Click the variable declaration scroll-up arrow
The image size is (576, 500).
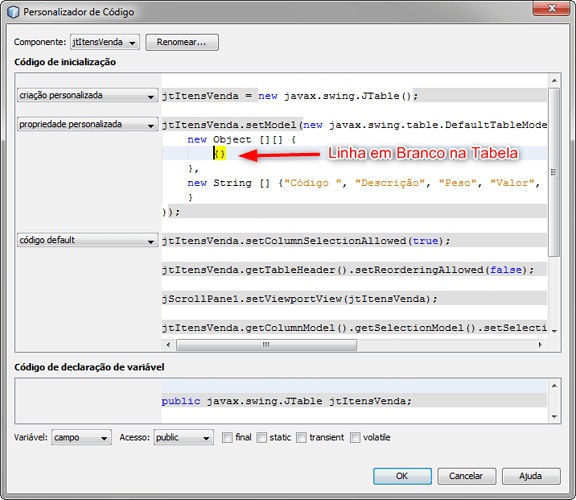(554, 385)
